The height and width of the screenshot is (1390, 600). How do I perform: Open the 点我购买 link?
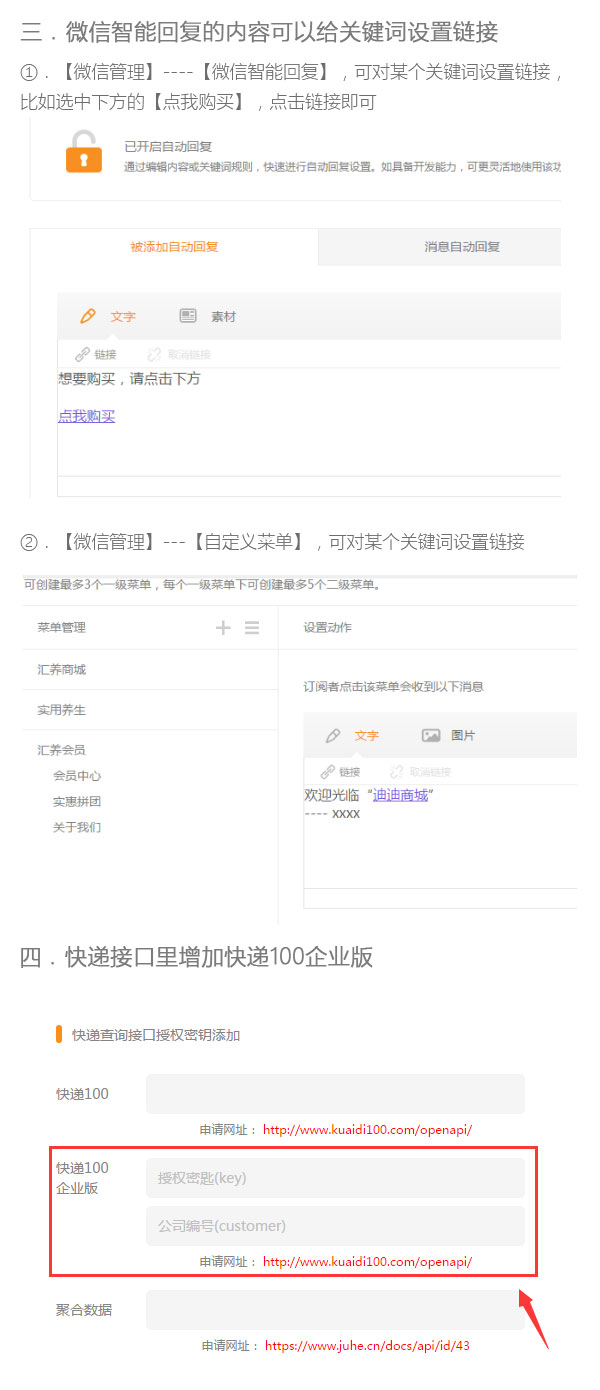click(x=87, y=416)
